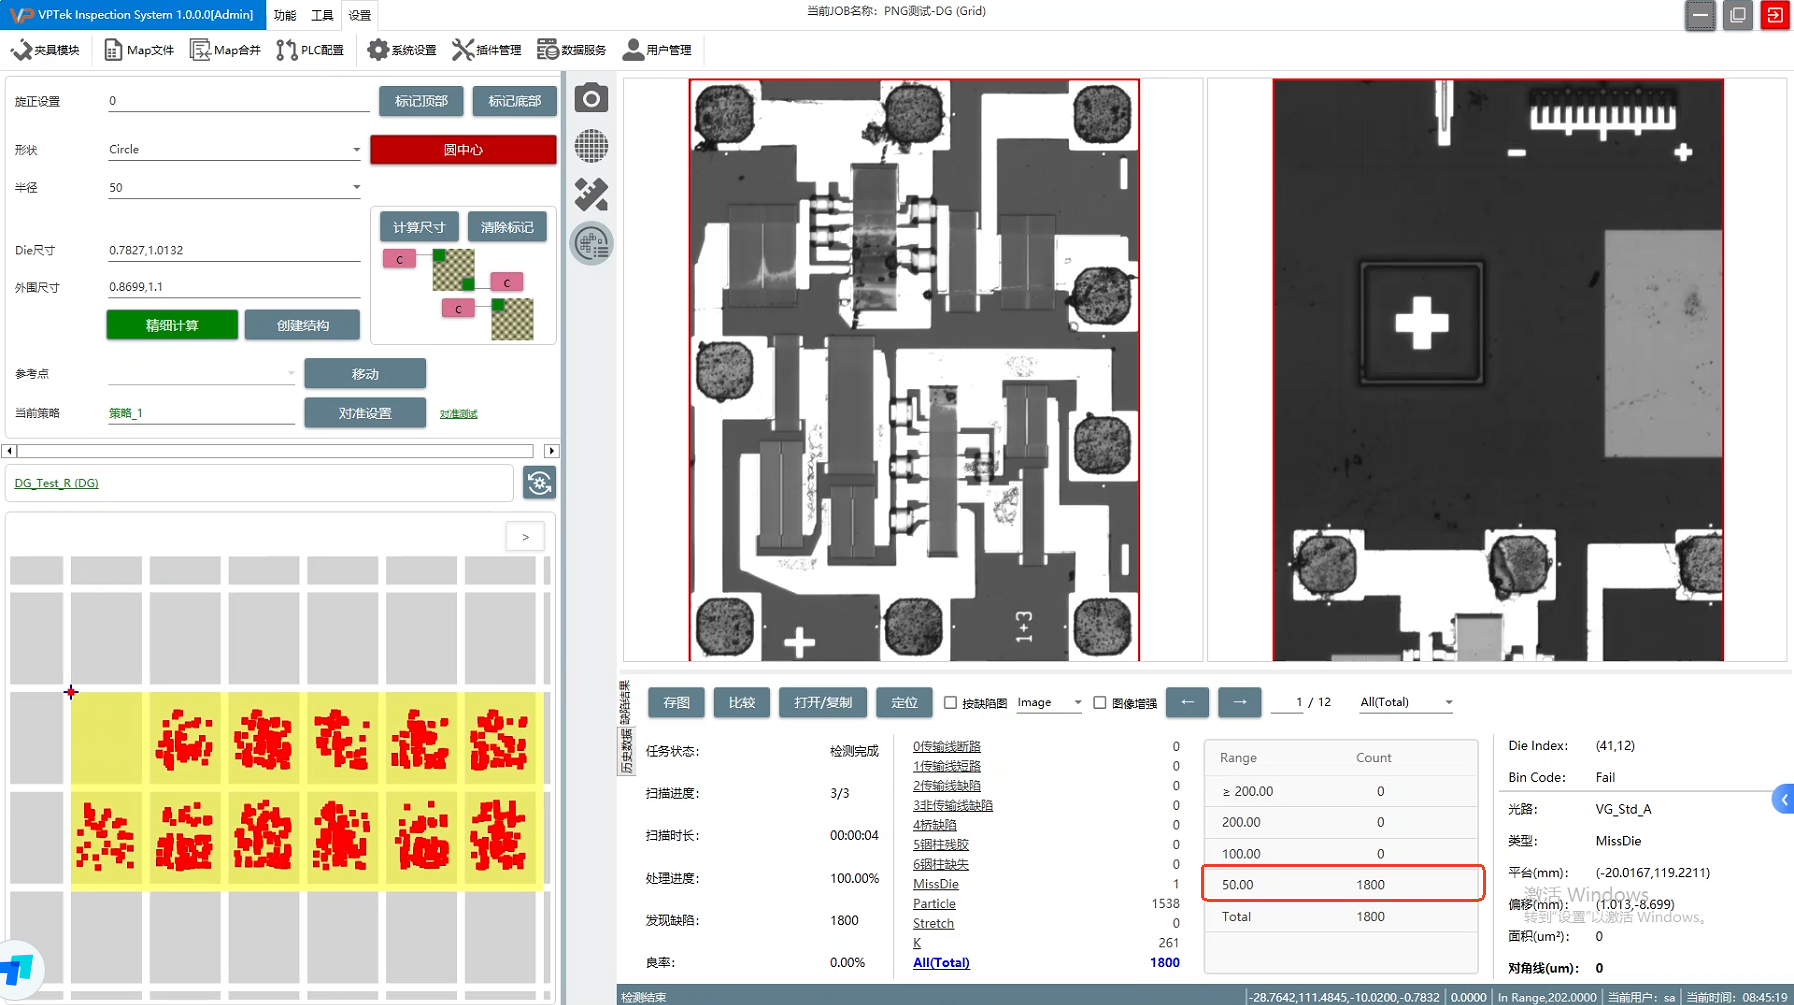
Task: Click the top pink C marker
Action: [x=399, y=259]
